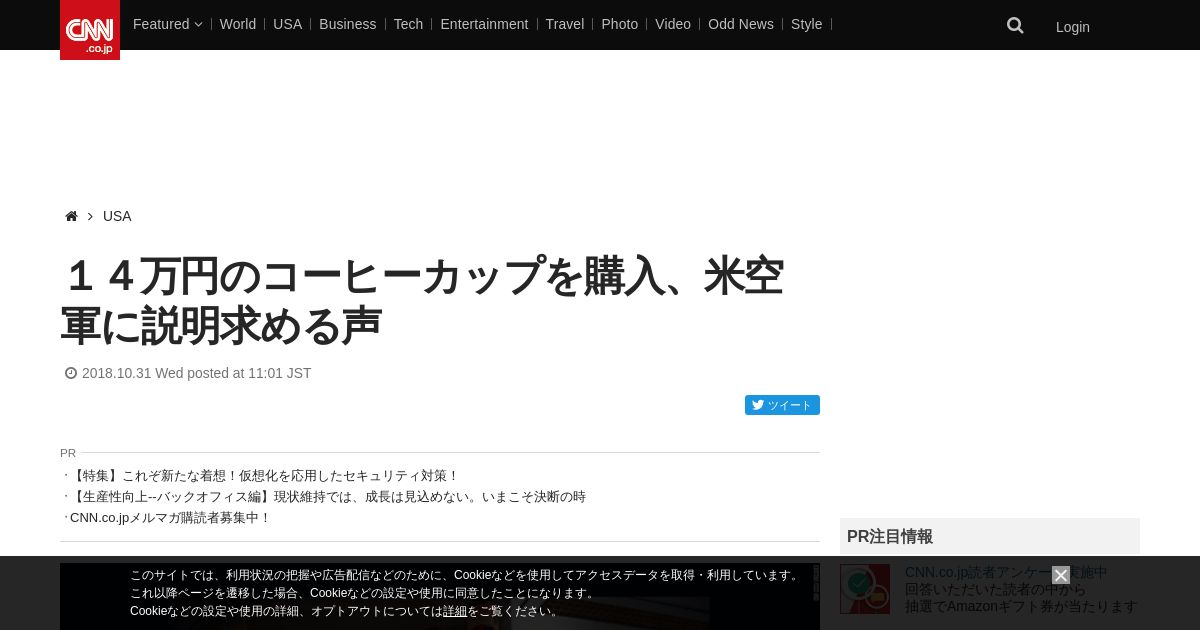Open PR link about 生産性向上 back office
Viewport: 1200px width, 630px height.
coord(328,497)
